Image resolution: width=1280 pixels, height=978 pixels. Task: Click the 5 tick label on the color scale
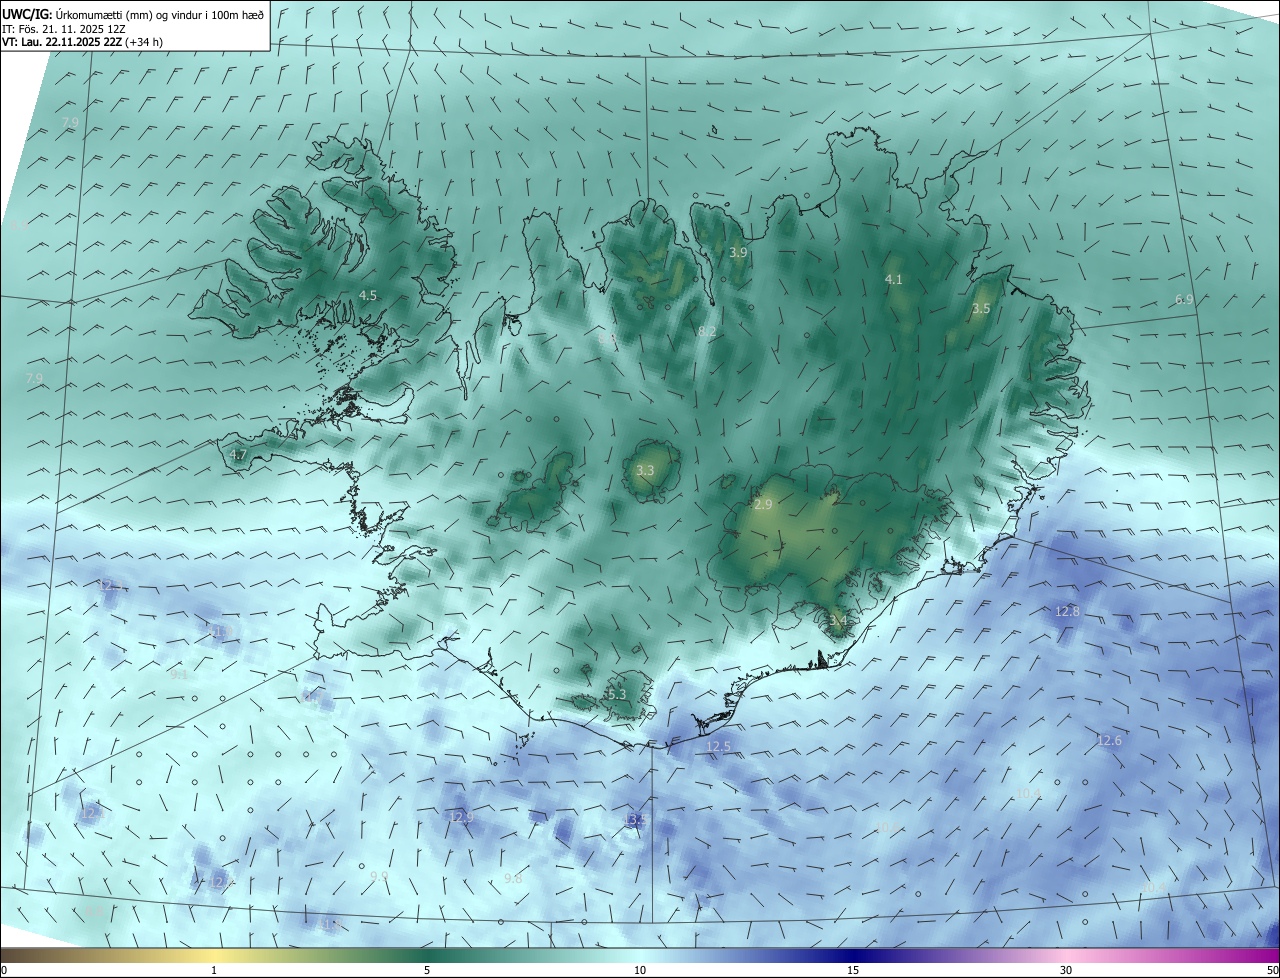point(427,970)
